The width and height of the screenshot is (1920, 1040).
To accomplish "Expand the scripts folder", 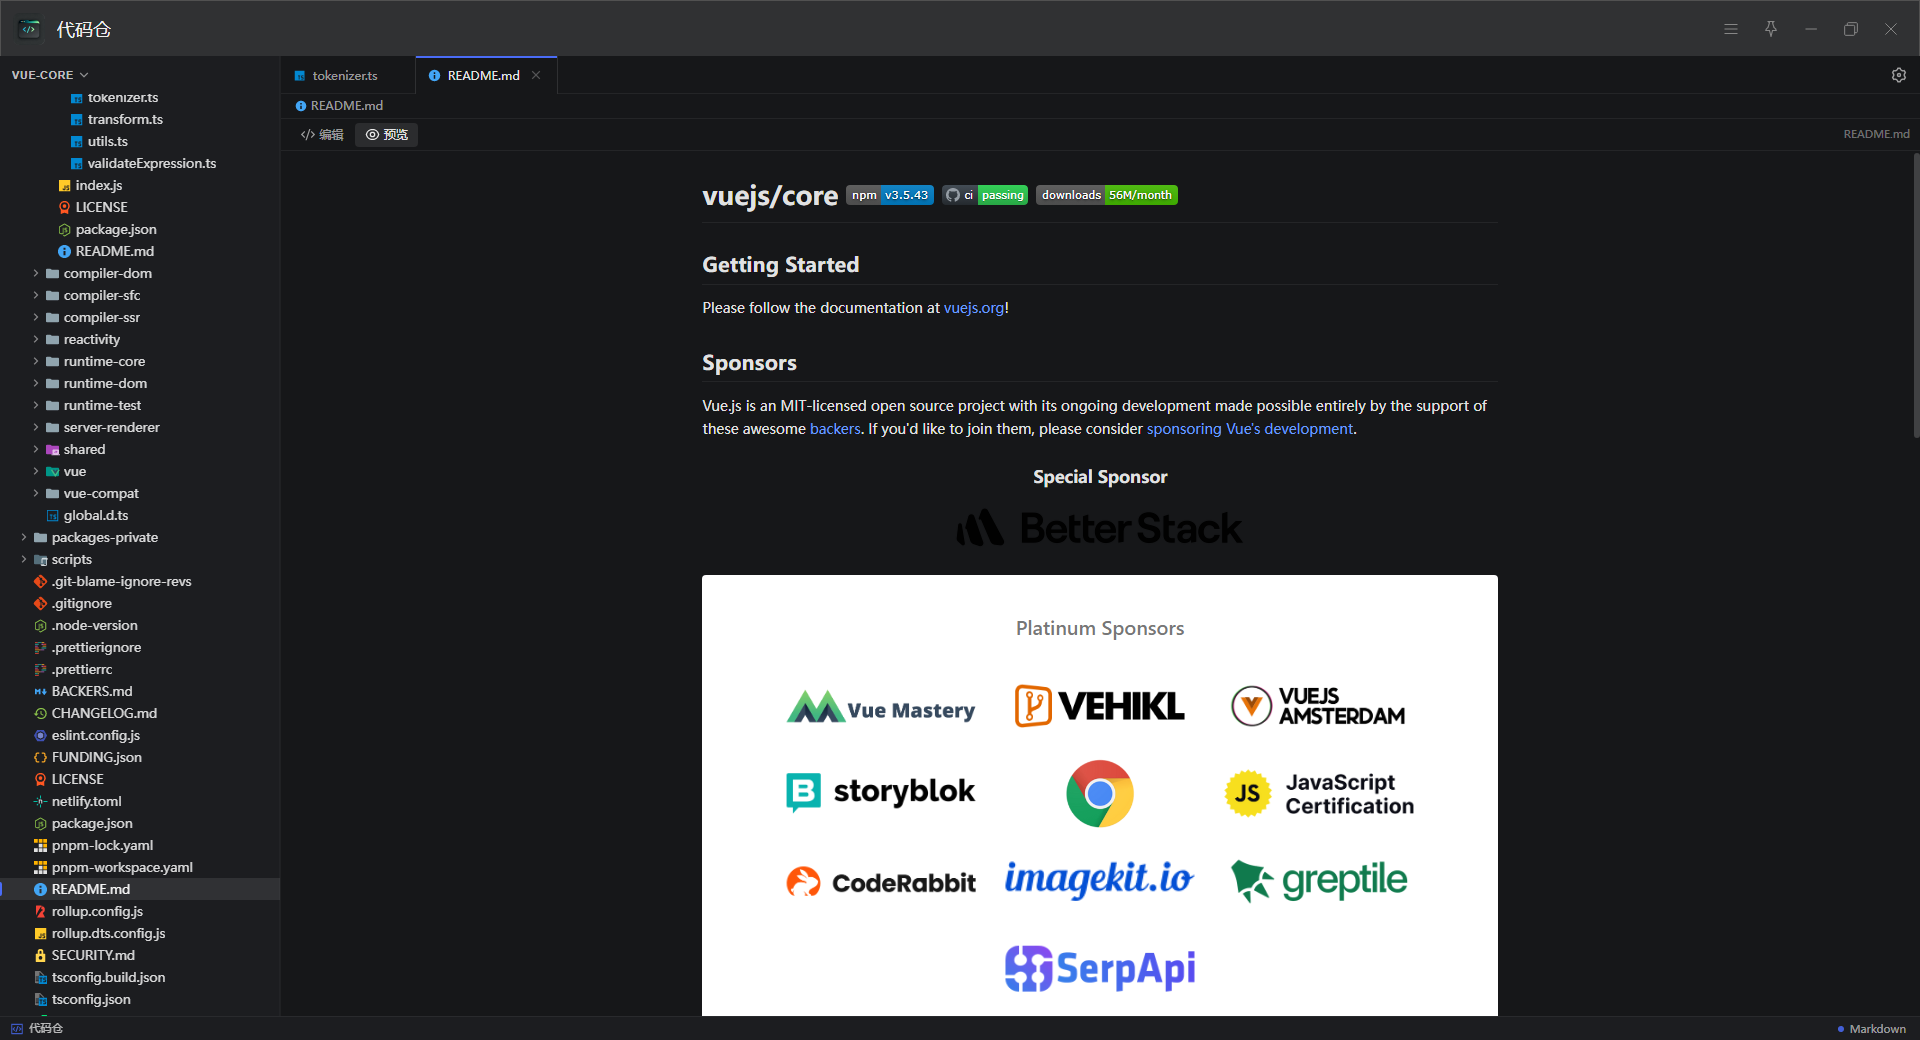I will pos(24,559).
